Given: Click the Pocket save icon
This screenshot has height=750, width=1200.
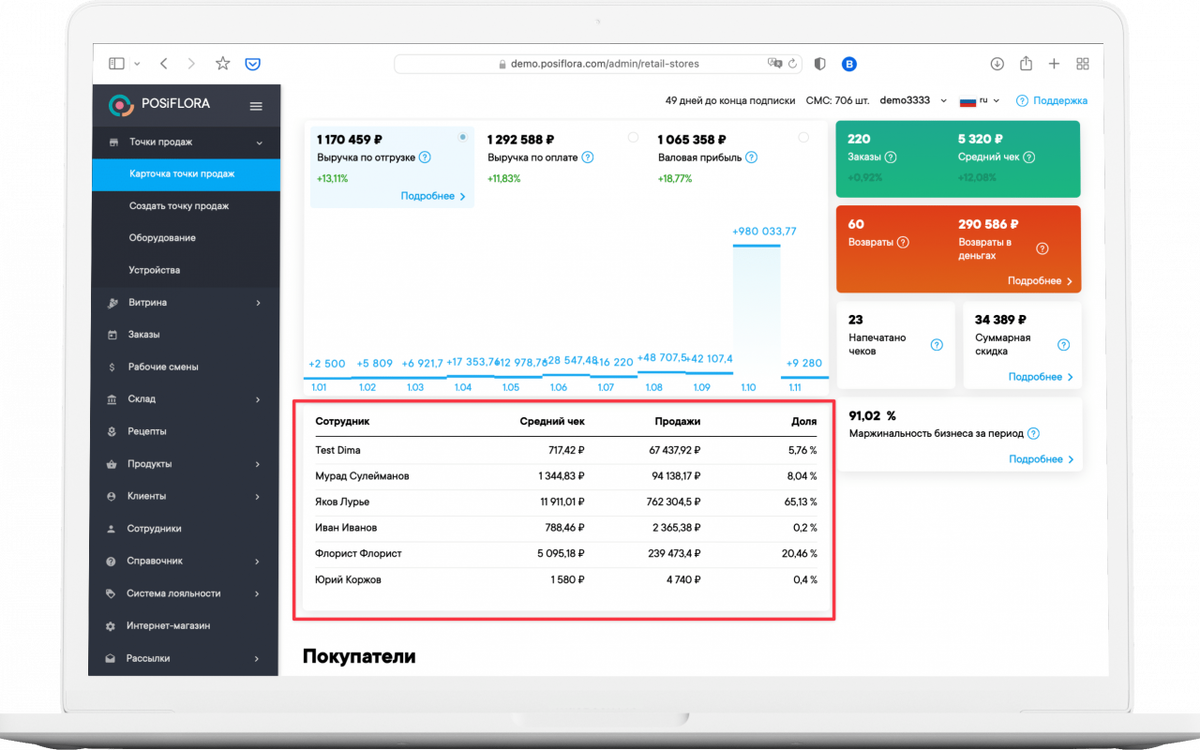Looking at the screenshot, I should tap(253, 63).
